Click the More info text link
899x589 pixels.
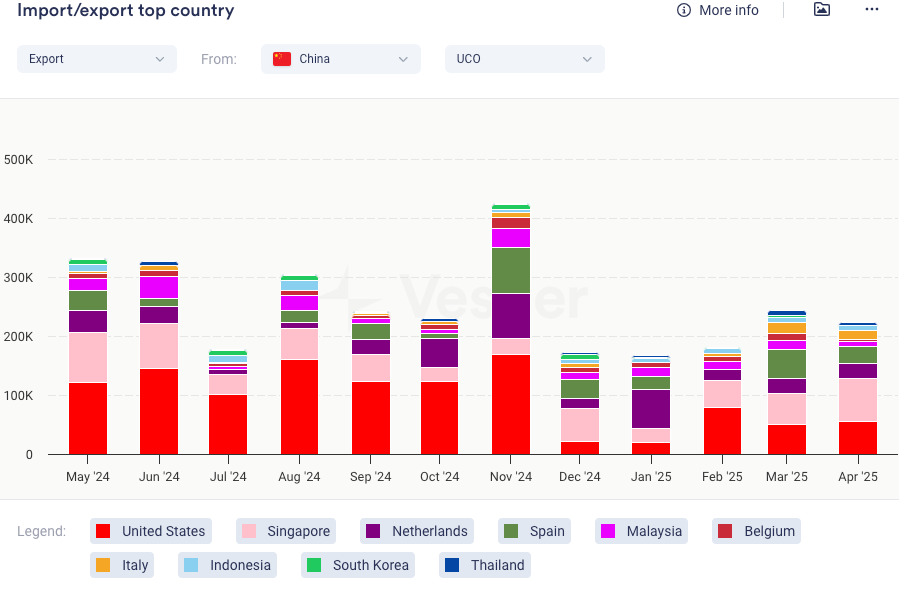click(728, 10)
